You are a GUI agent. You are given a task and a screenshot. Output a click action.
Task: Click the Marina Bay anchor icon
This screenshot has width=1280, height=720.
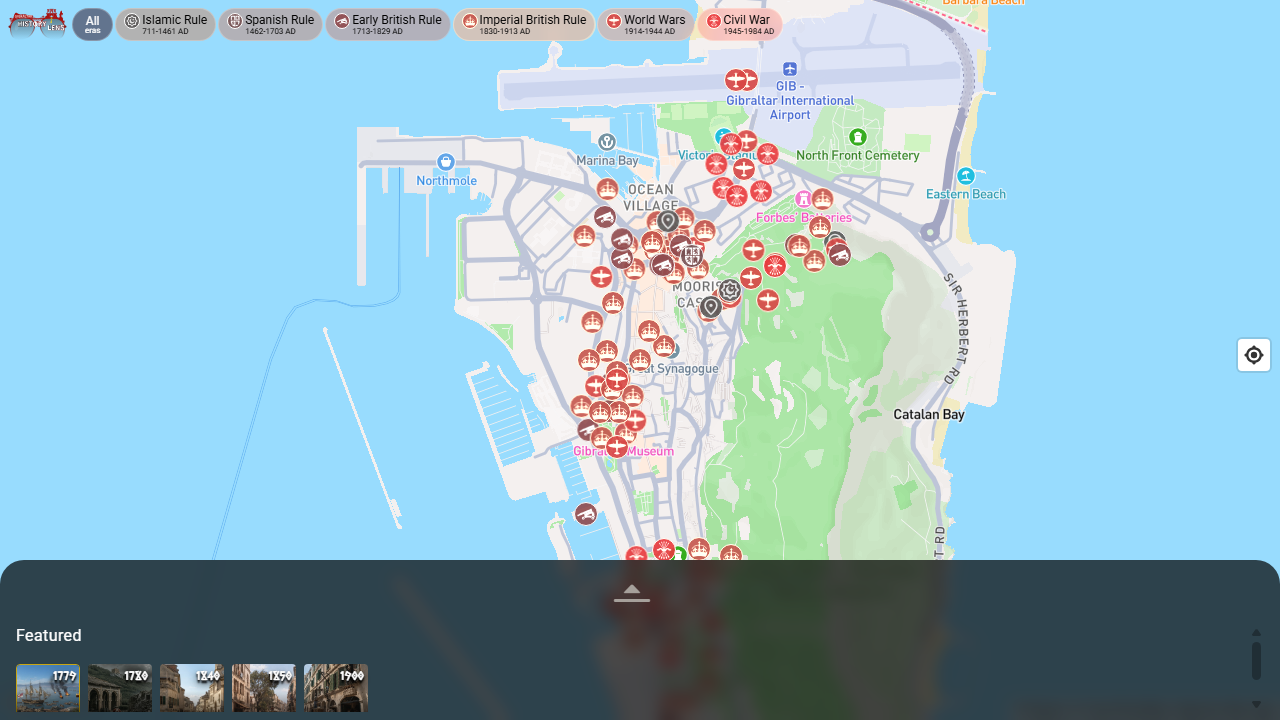tap(607, 142)
